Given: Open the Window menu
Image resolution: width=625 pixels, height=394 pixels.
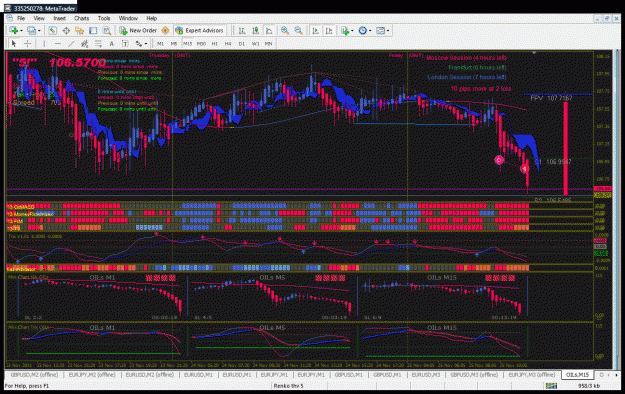Looking at the screenshot, I should [128, 18].
